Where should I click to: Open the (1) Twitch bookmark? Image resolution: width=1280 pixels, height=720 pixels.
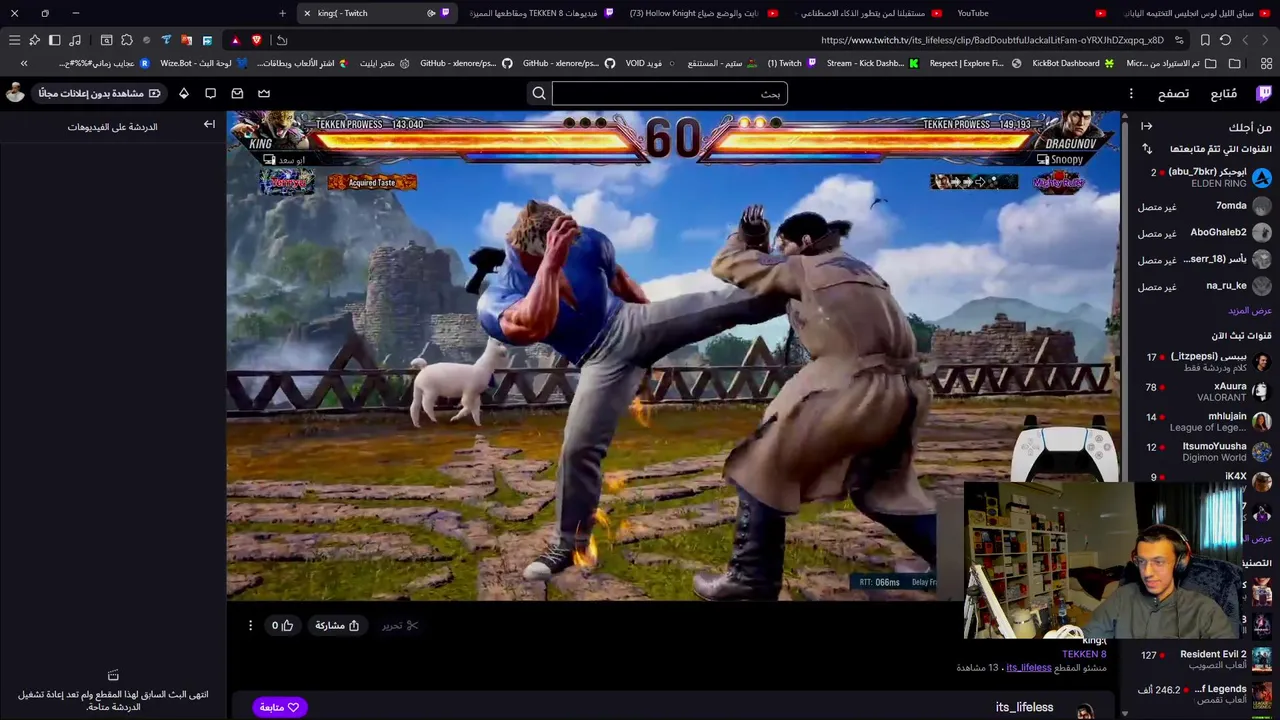coord(792,63)
